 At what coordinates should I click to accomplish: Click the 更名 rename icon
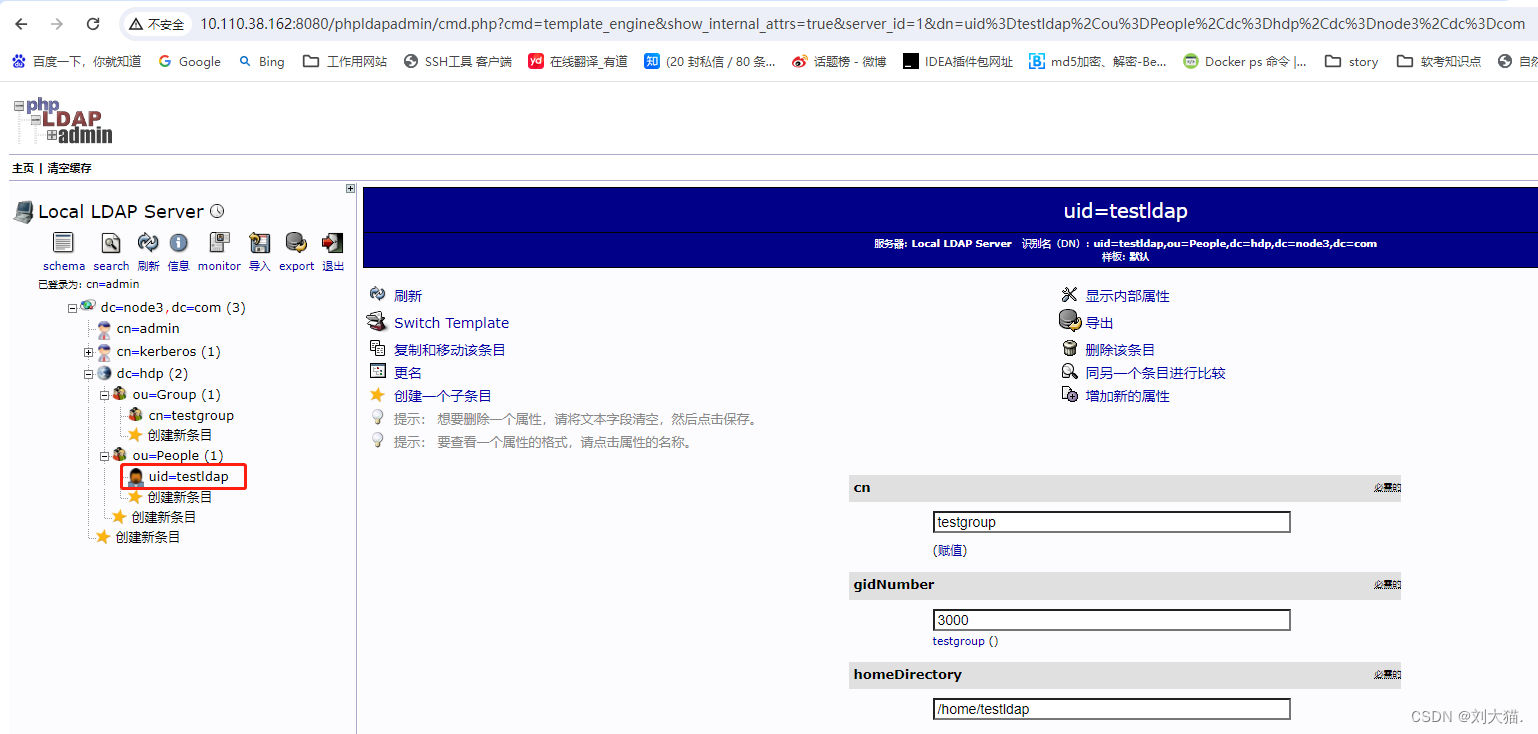[x=377, y=372]
